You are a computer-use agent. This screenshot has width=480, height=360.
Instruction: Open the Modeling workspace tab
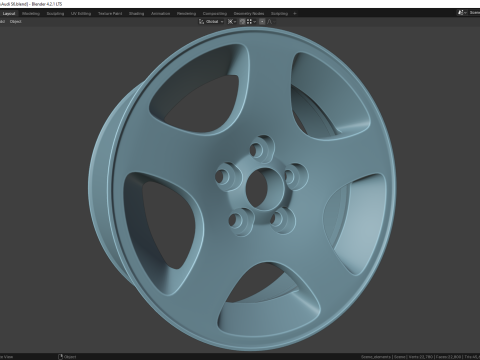pyautogui.click(x=31, y=14)
